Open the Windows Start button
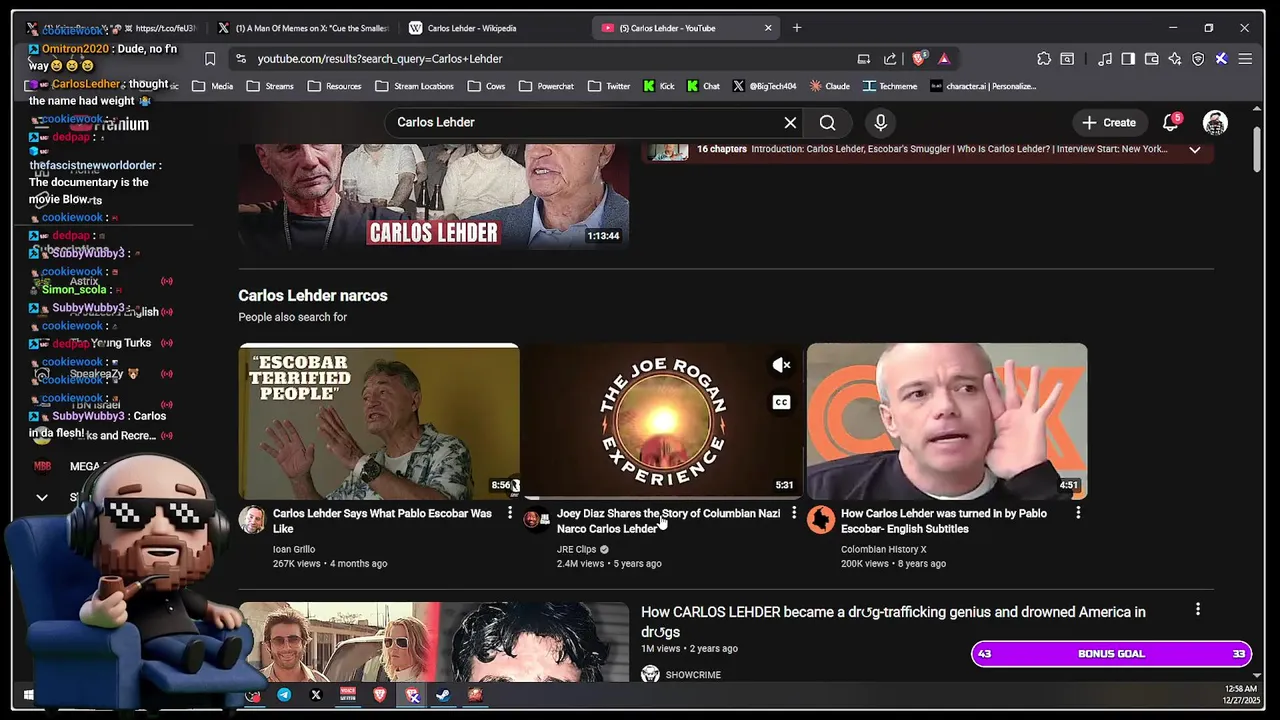 pos(28,695)
